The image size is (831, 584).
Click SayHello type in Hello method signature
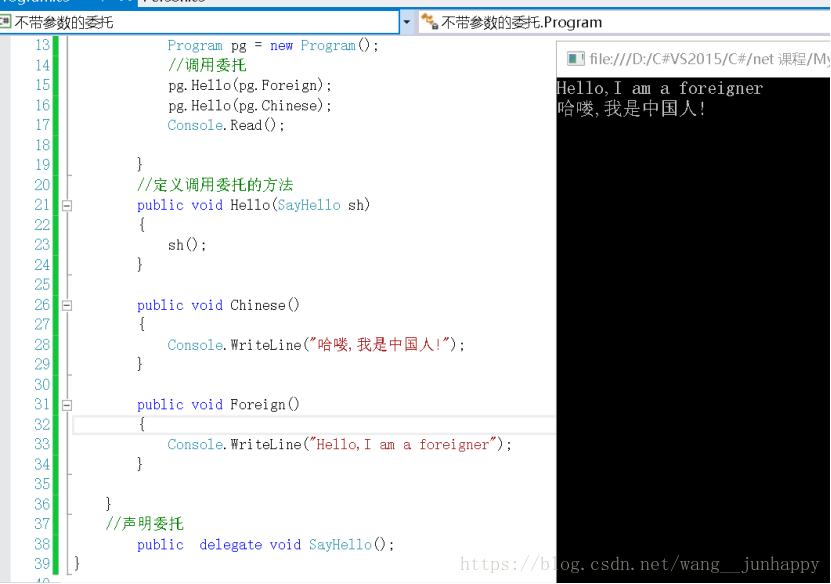309,205
